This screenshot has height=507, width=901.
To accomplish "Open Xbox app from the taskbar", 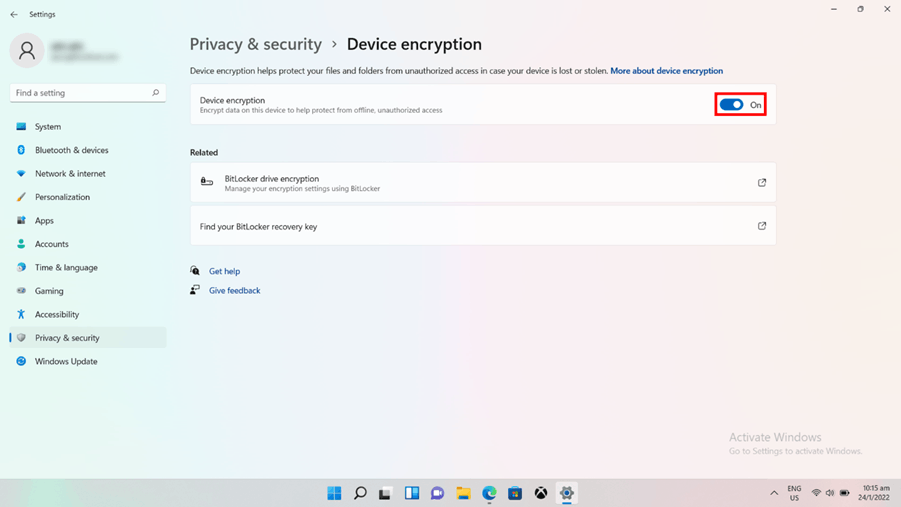I will [541, 493].
